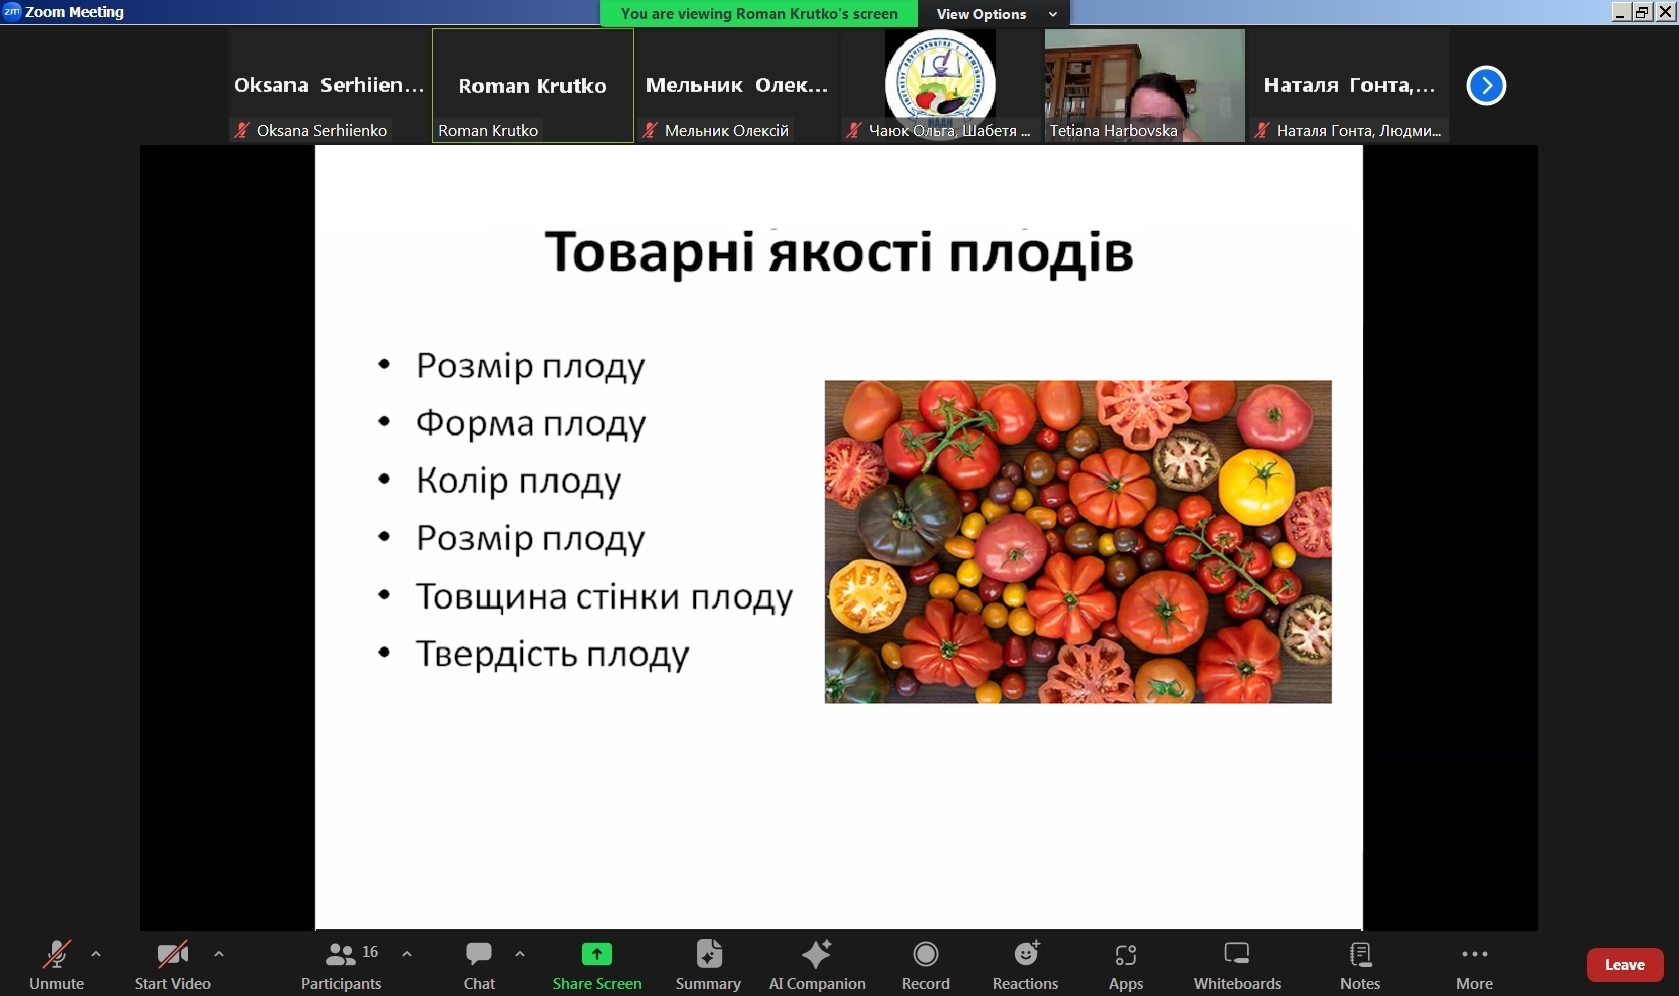Screen dimensions: 1679x996
Task: Restore the Zoom Meeting window size
Action: [1643, 12]
